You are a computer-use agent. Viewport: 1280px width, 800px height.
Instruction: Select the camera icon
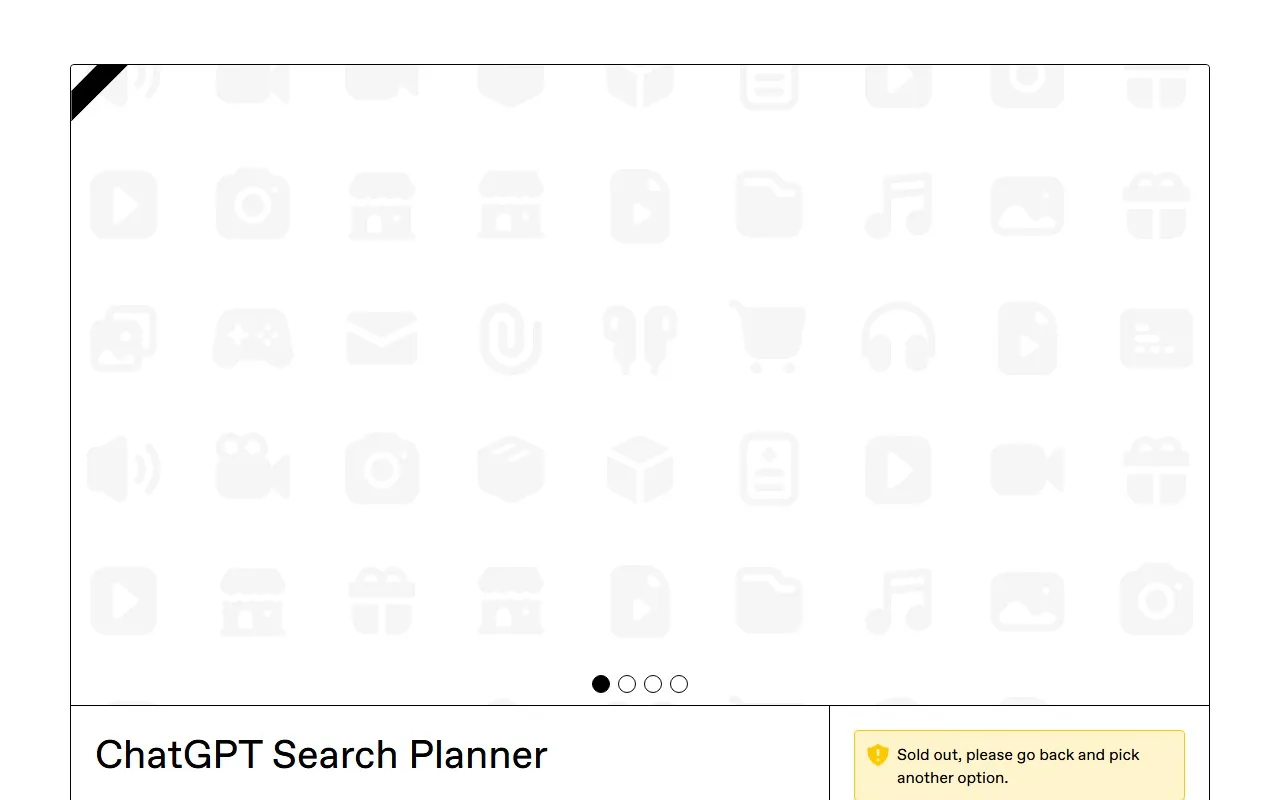[253, 205]
